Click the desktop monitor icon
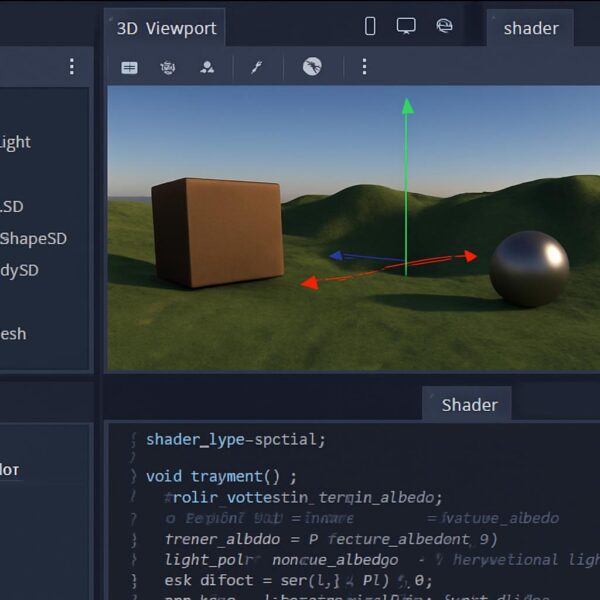 point(406,26)
